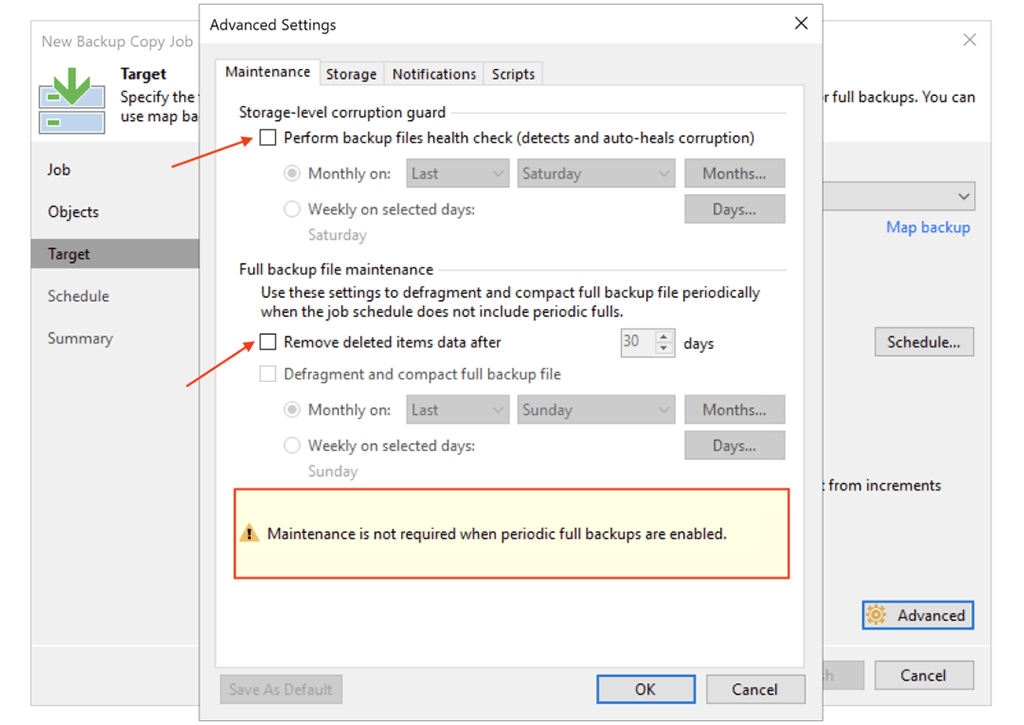The width and height of the screenshot is (1024, 725).
Task: Confirm Advanced Settings with OK
Action: coord(646,690)
